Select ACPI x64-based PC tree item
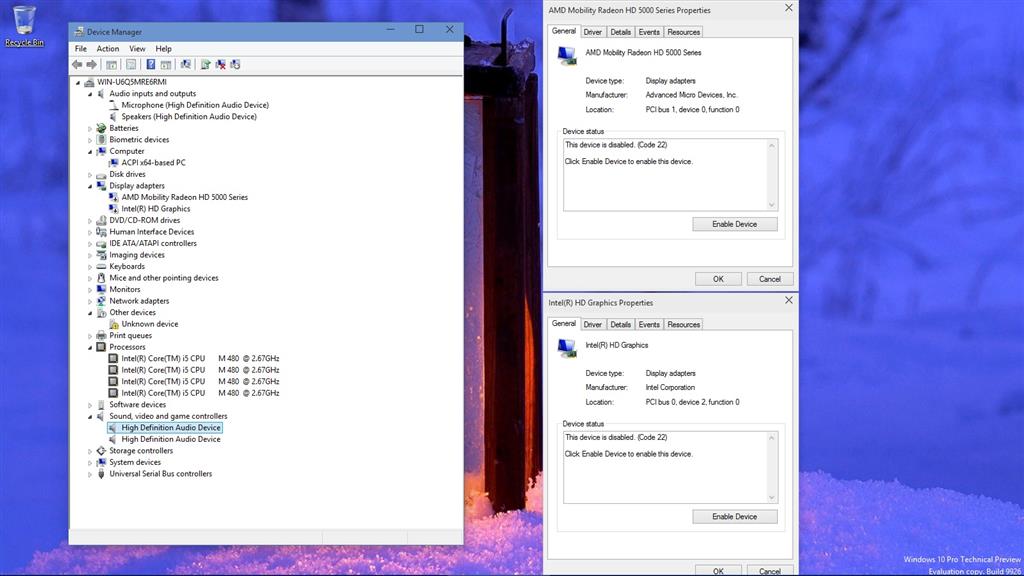The width and height of the screenshot is (1024, 576). (x=153, y=163)
